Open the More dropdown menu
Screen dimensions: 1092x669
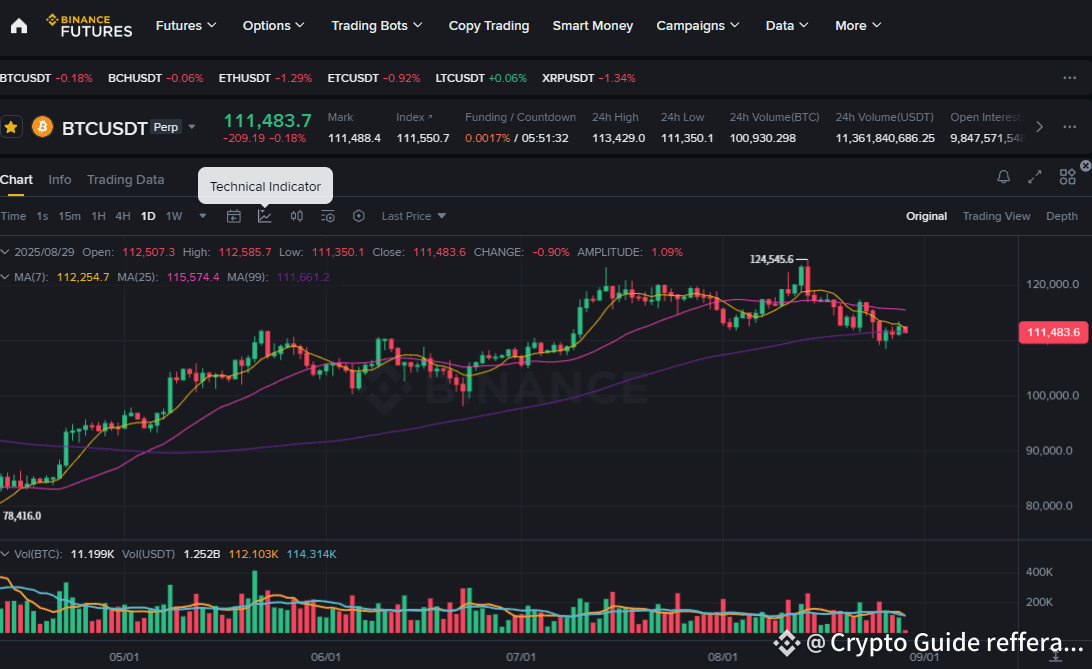click(858, 26)
